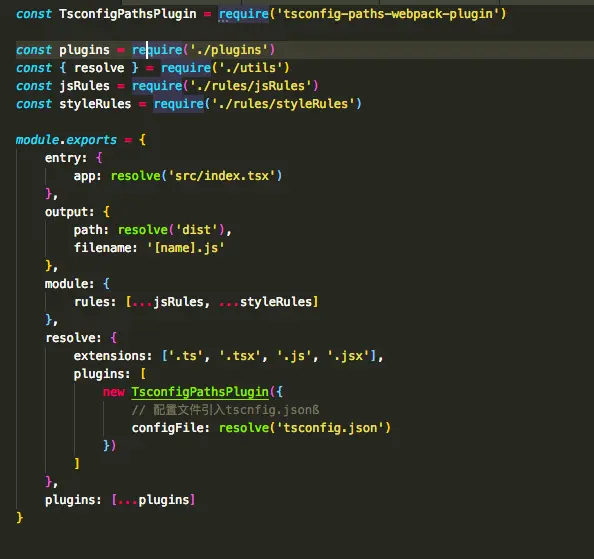Click the './rules/jsRules' require path string
The image size is (594, 559).
click(251, 86)
